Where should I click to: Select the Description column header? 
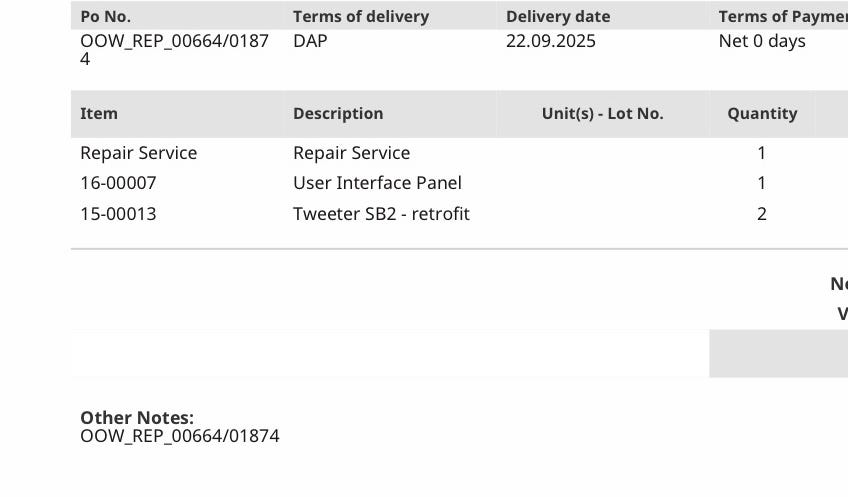click(x=338, y=113)
